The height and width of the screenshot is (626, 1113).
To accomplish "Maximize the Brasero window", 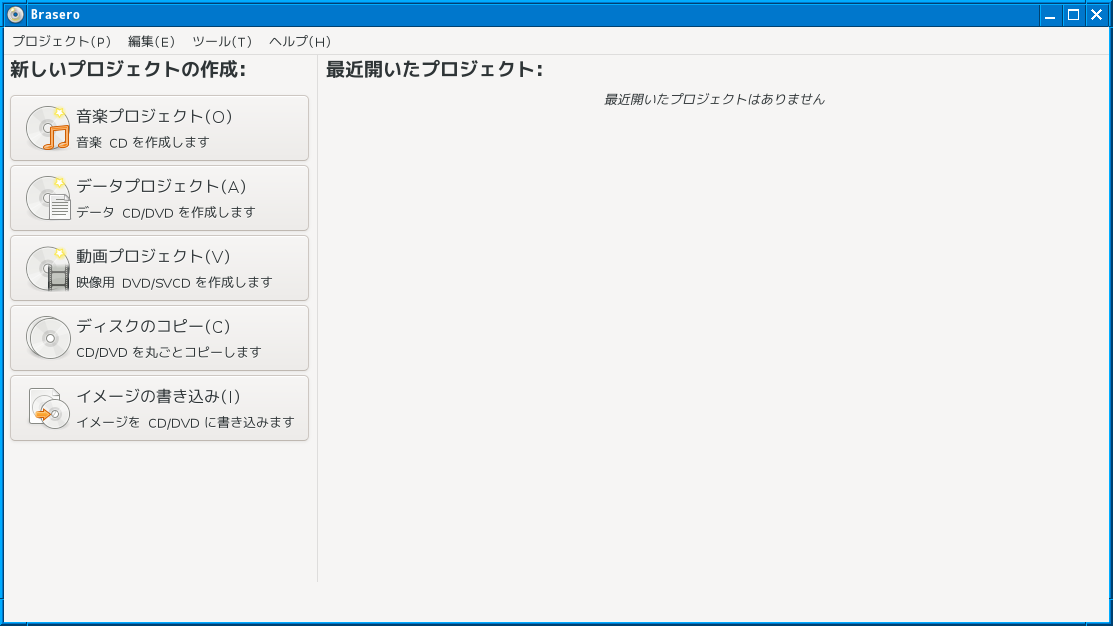I will pos(1073,15).
